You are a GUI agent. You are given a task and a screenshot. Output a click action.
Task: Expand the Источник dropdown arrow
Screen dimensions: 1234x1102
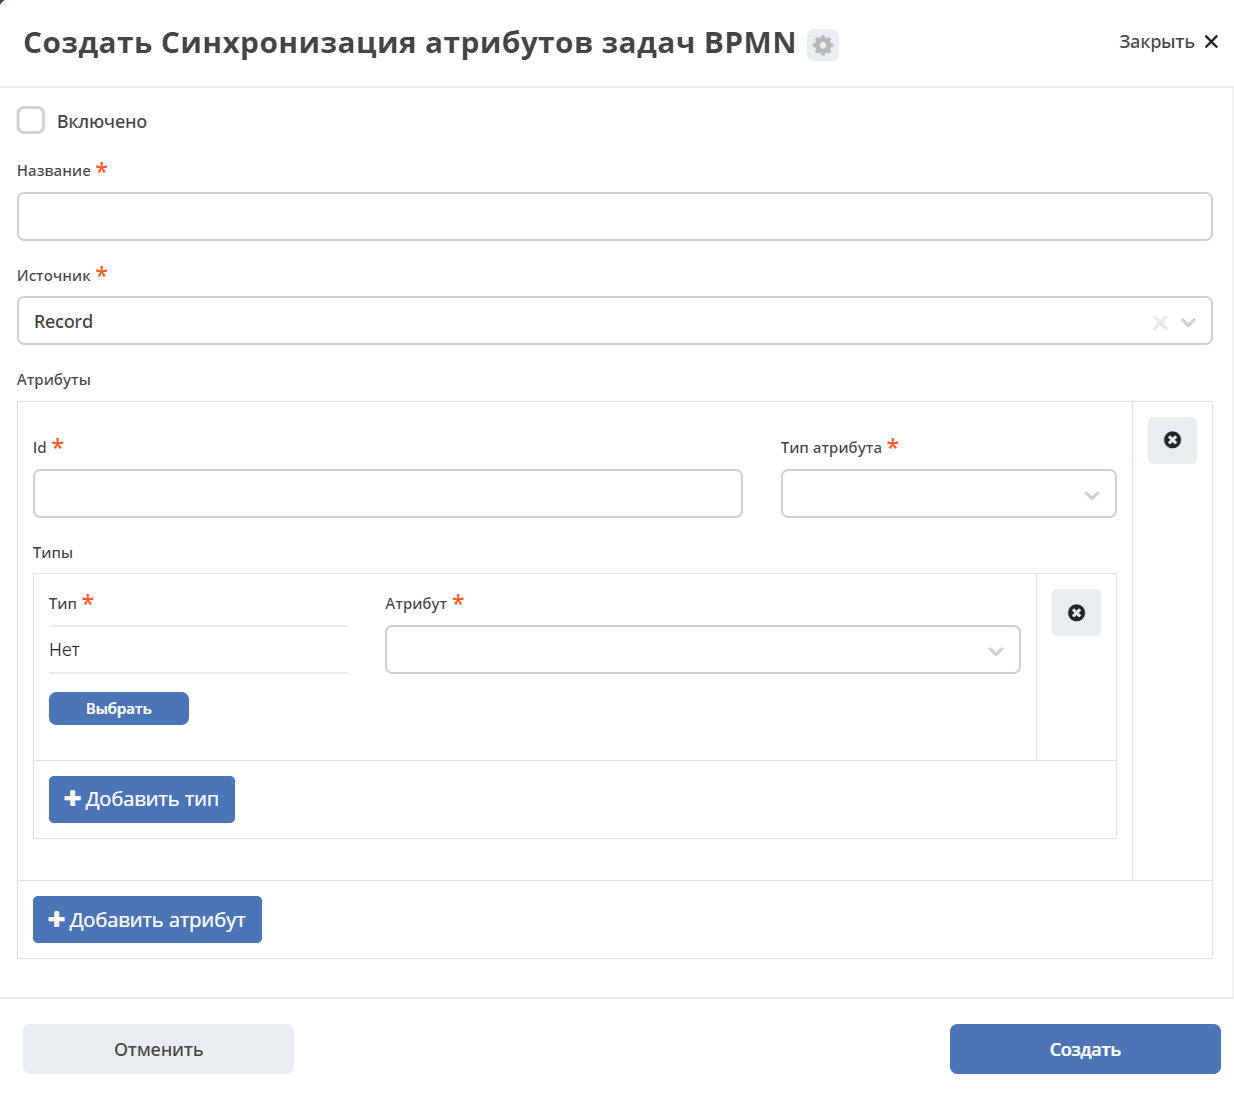[x=1188, y=322]
